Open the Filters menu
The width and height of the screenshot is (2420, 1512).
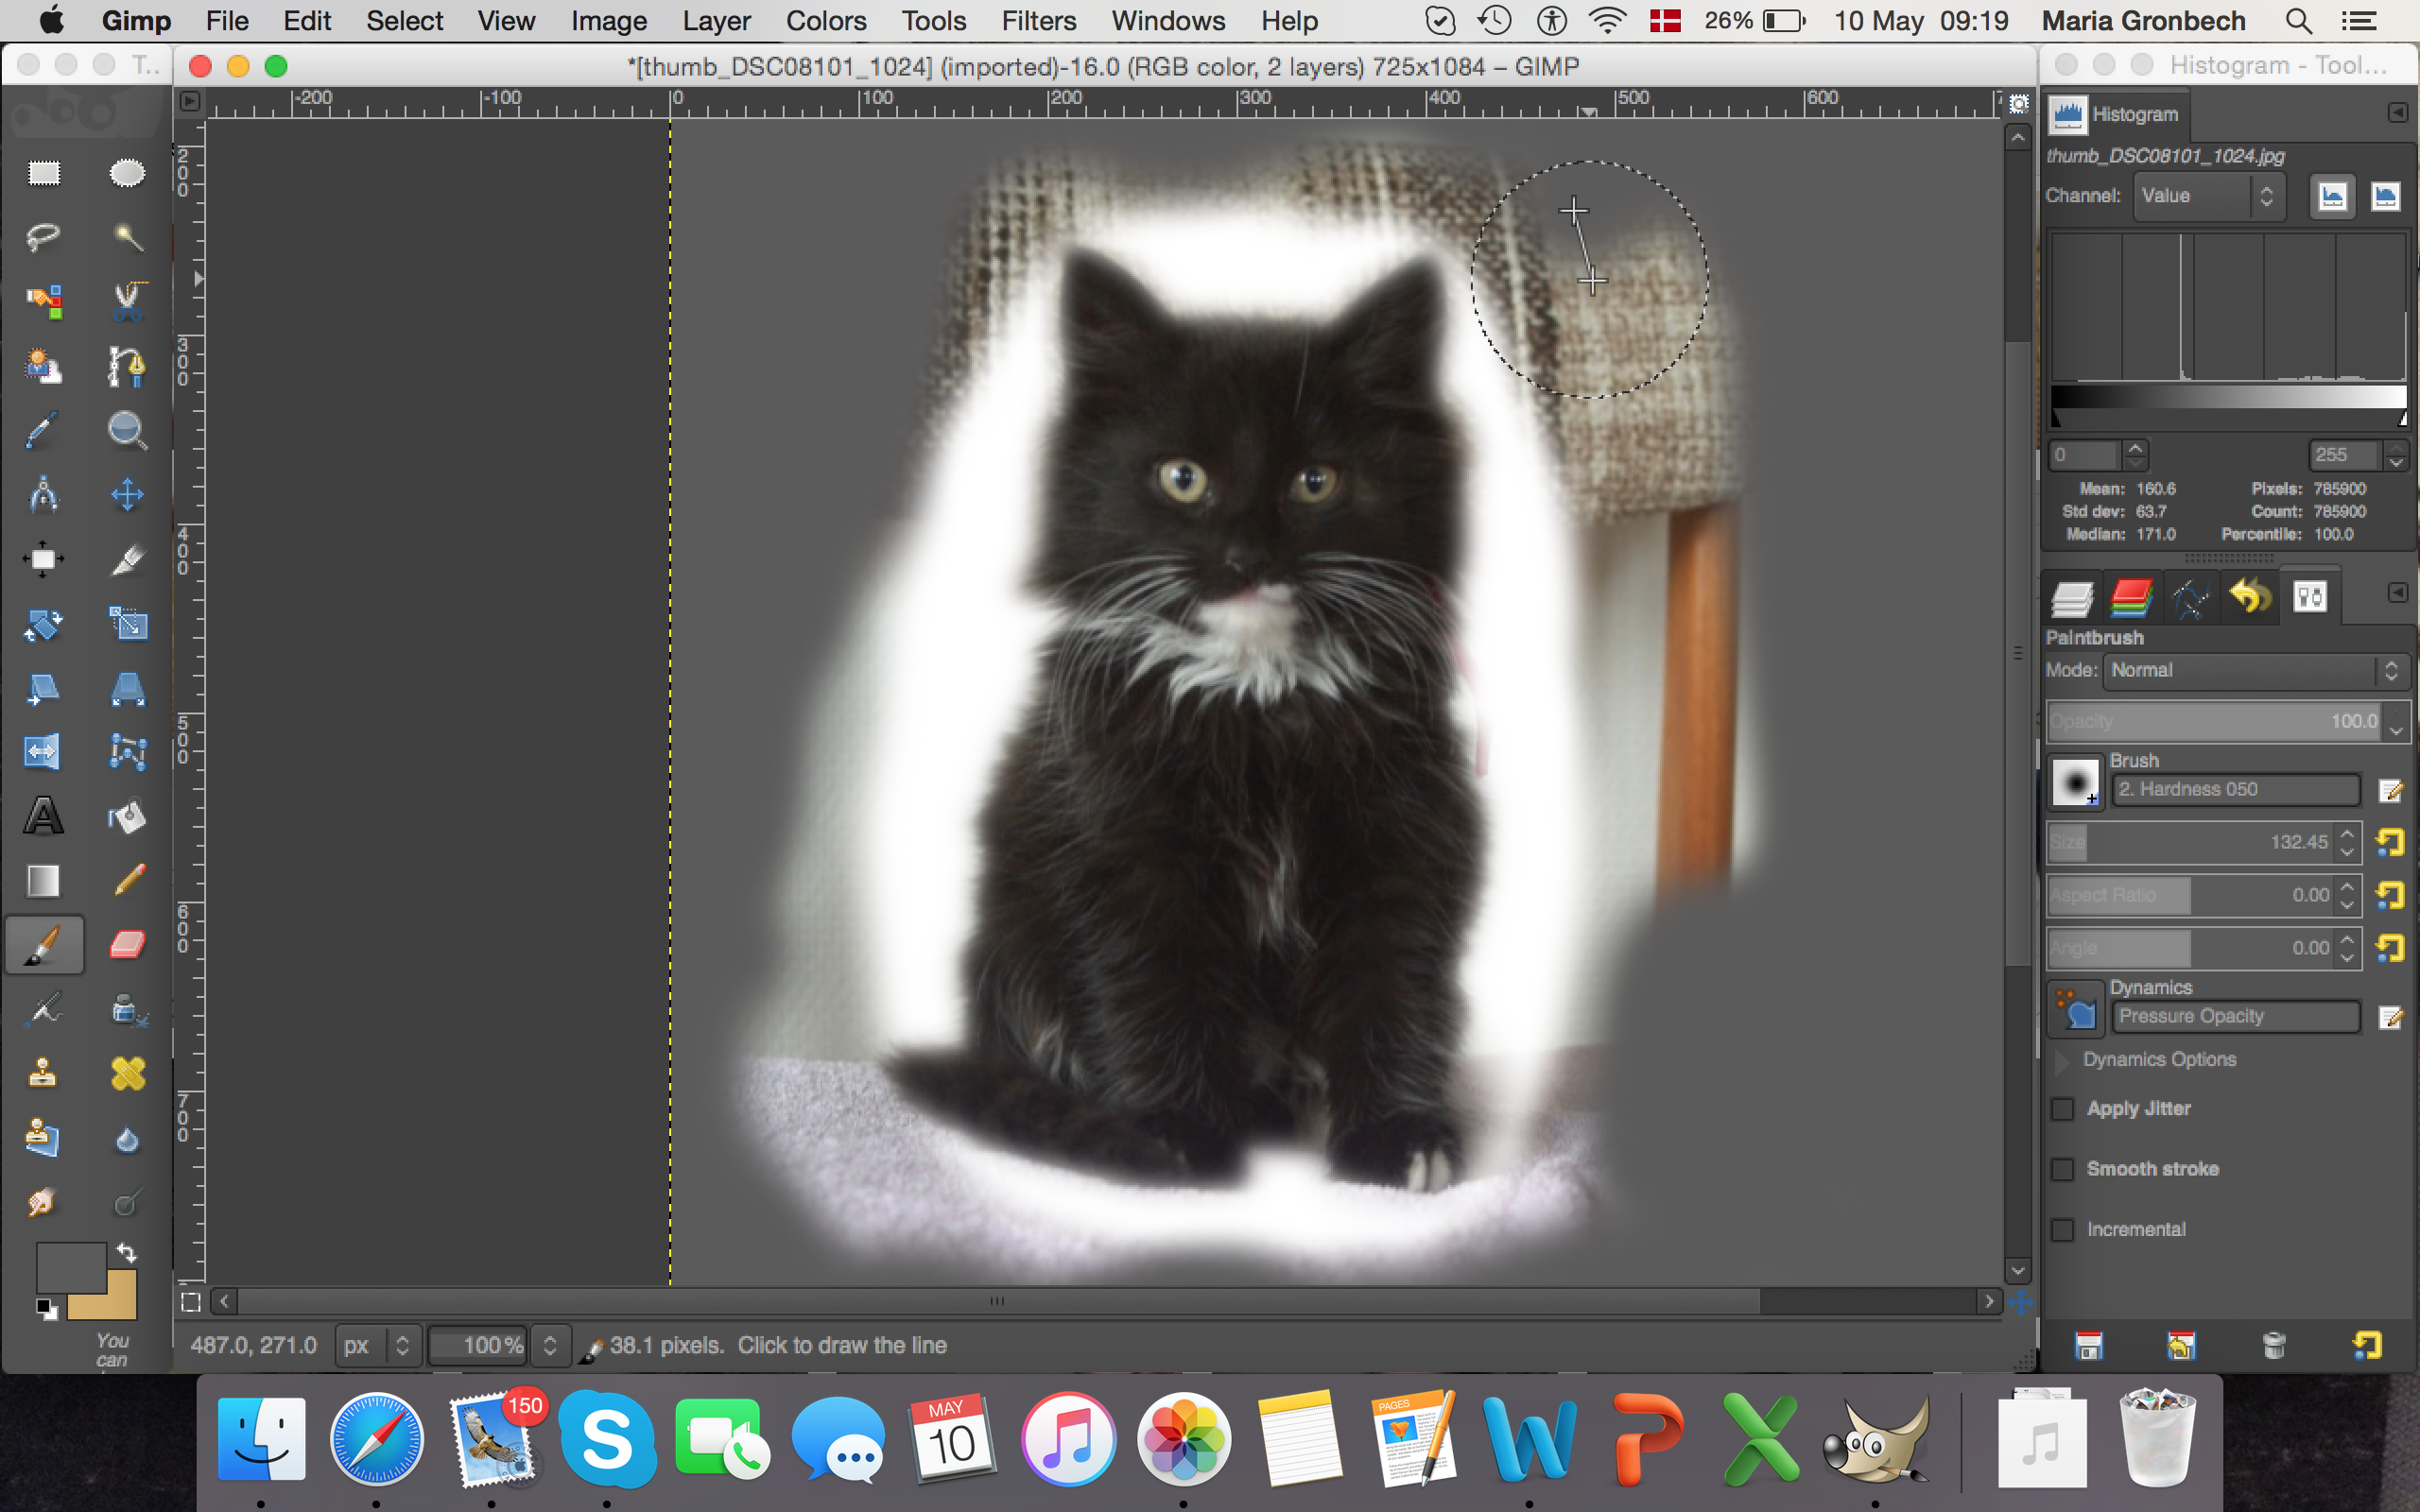[x=1038, y=21]
